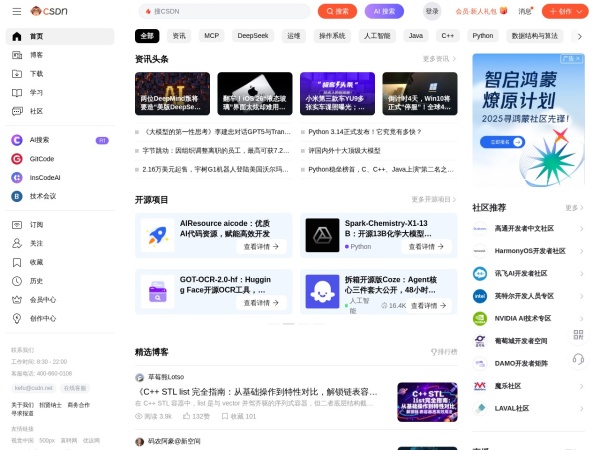Open GitCode icon in sidebar
This screenshot has height=450, width=600.
tap(17, 159)
